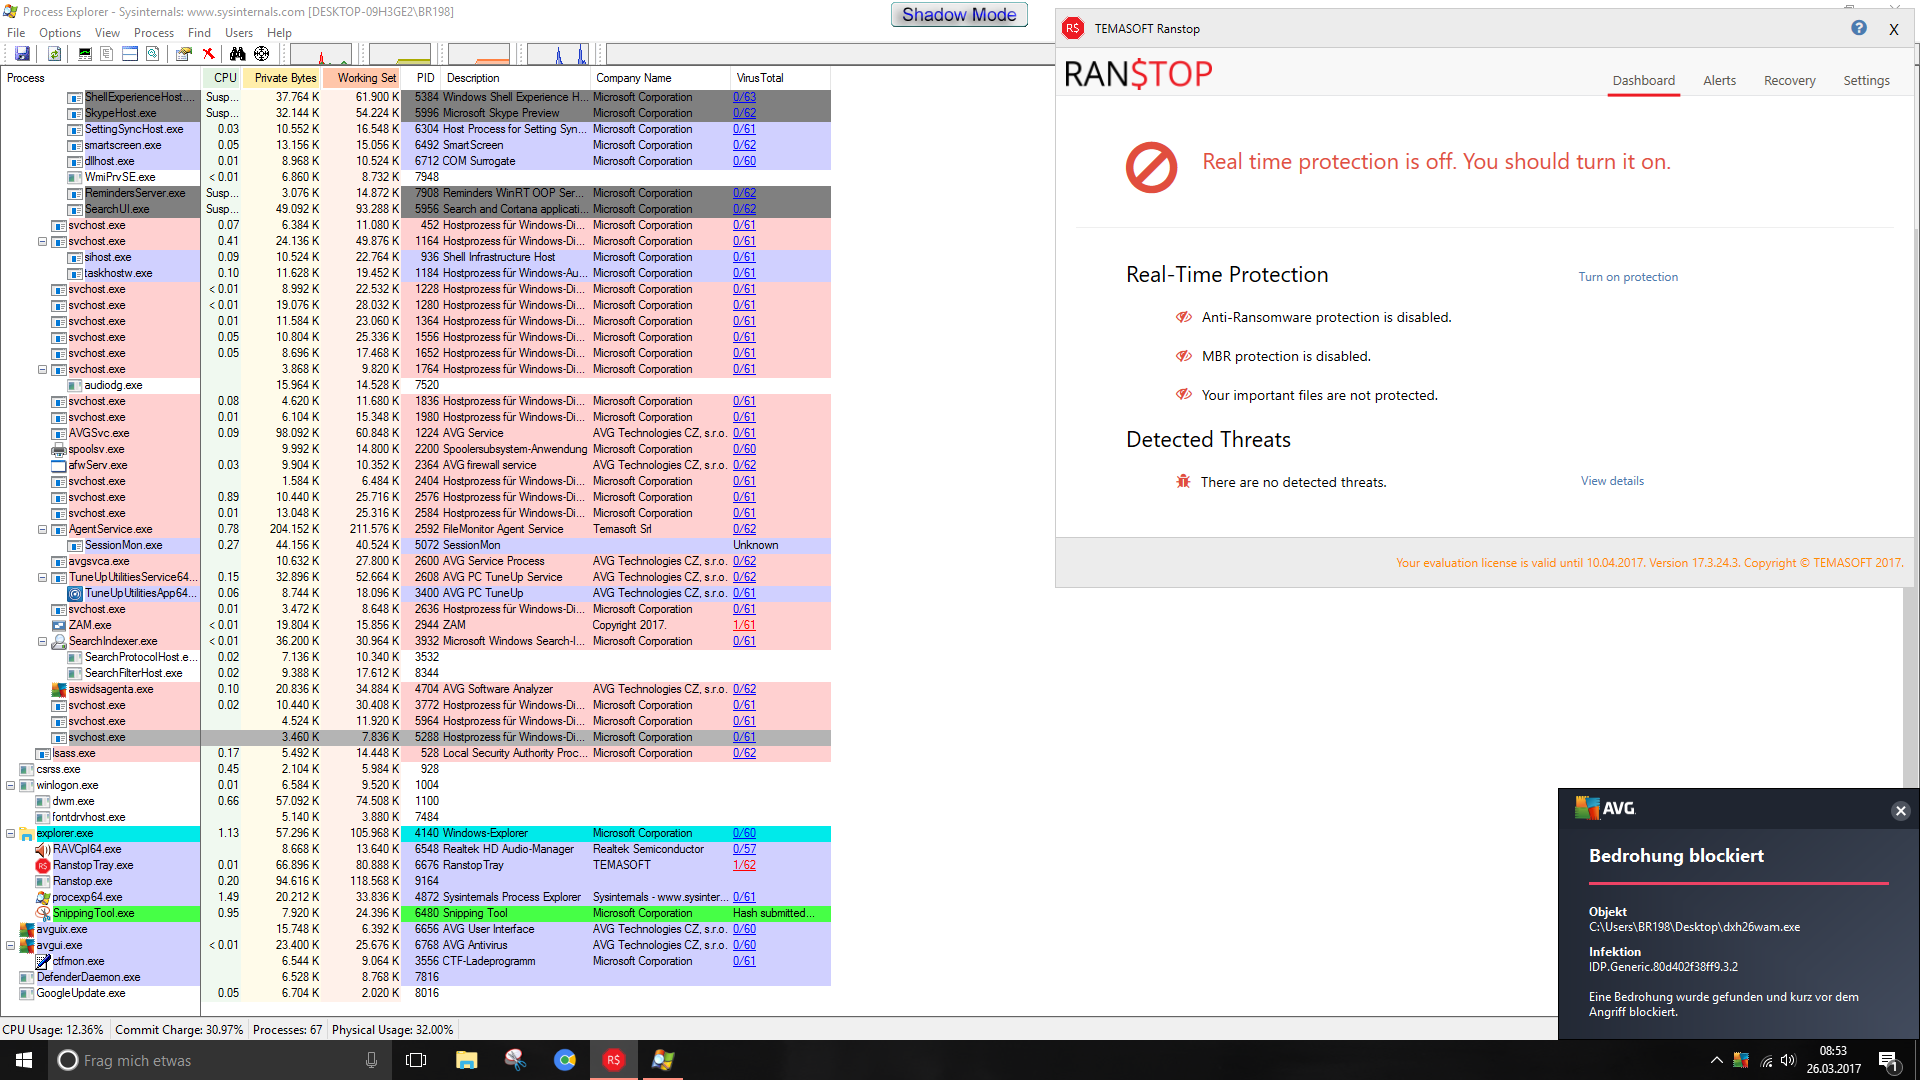Screen dimensions: 1920x1080
Task: Collapse the SearchIndexer.exe tree node
Action: [43, 641]
